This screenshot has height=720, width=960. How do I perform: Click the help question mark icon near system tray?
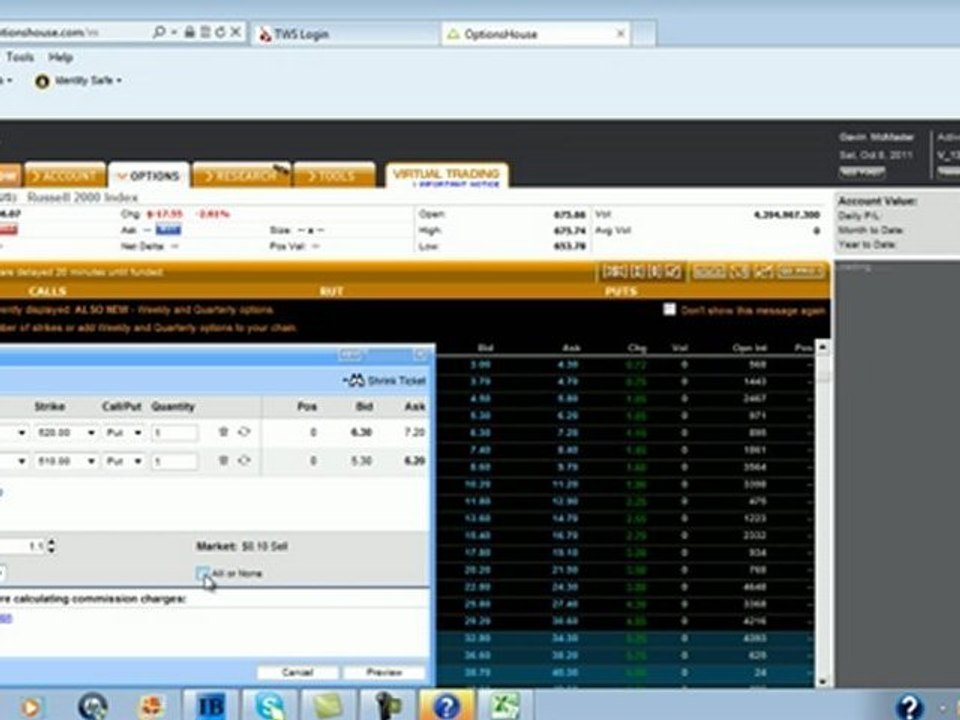click(909, 707)
